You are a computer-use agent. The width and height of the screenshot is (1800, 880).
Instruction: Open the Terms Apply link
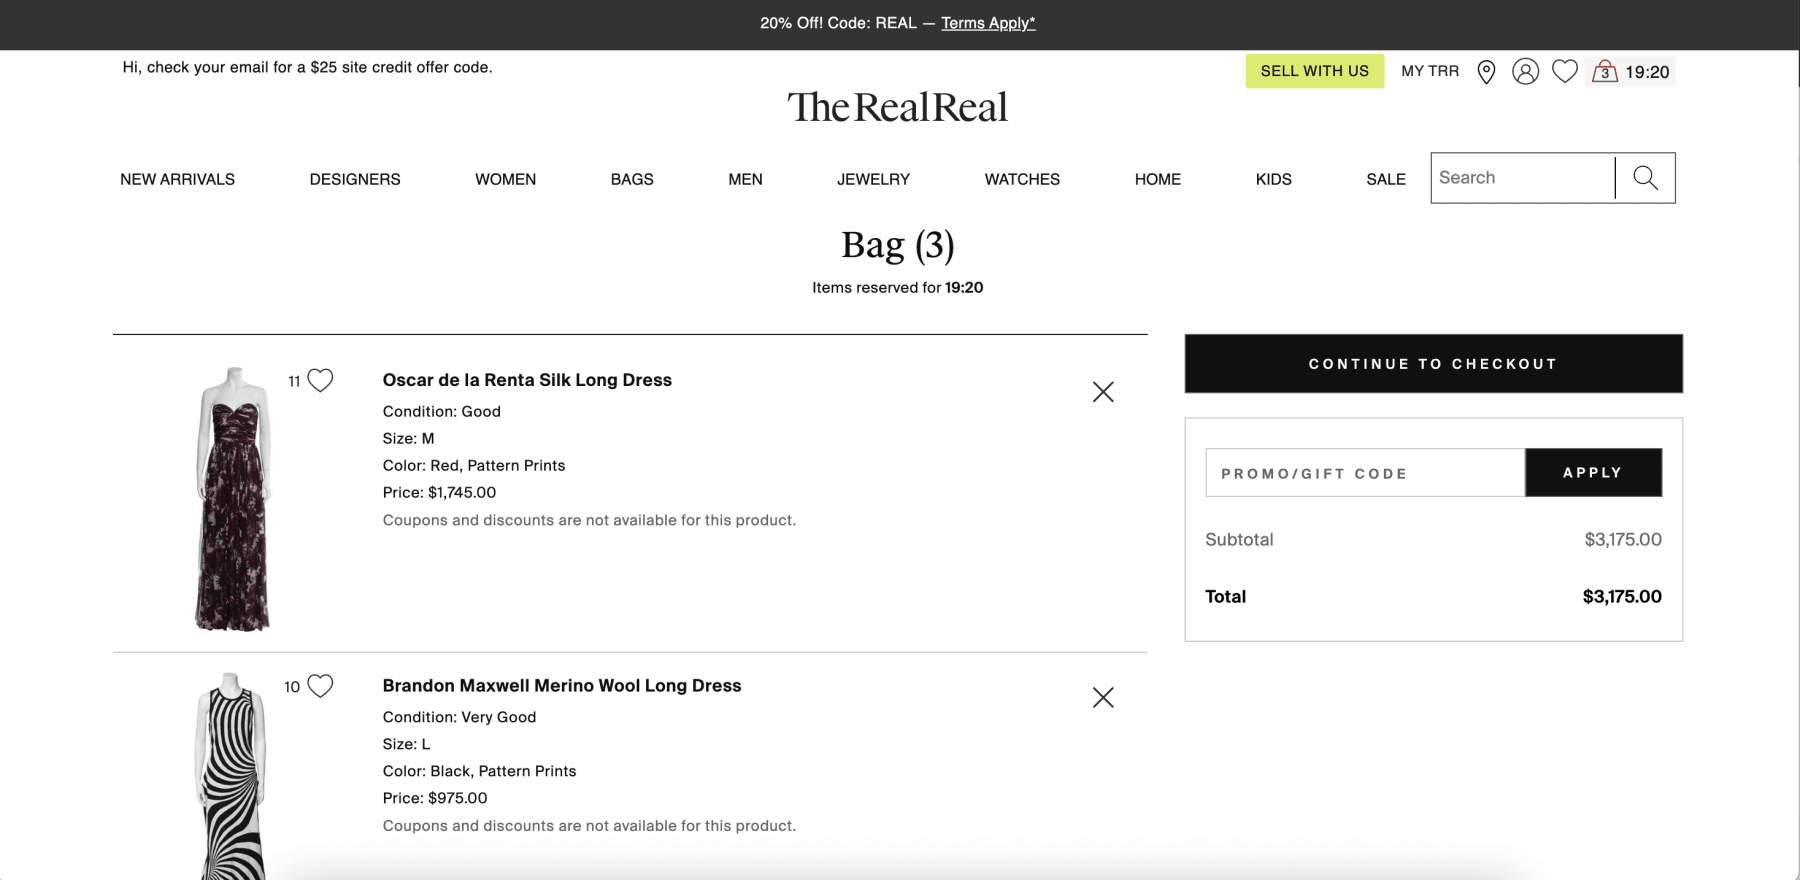point(988,24)
